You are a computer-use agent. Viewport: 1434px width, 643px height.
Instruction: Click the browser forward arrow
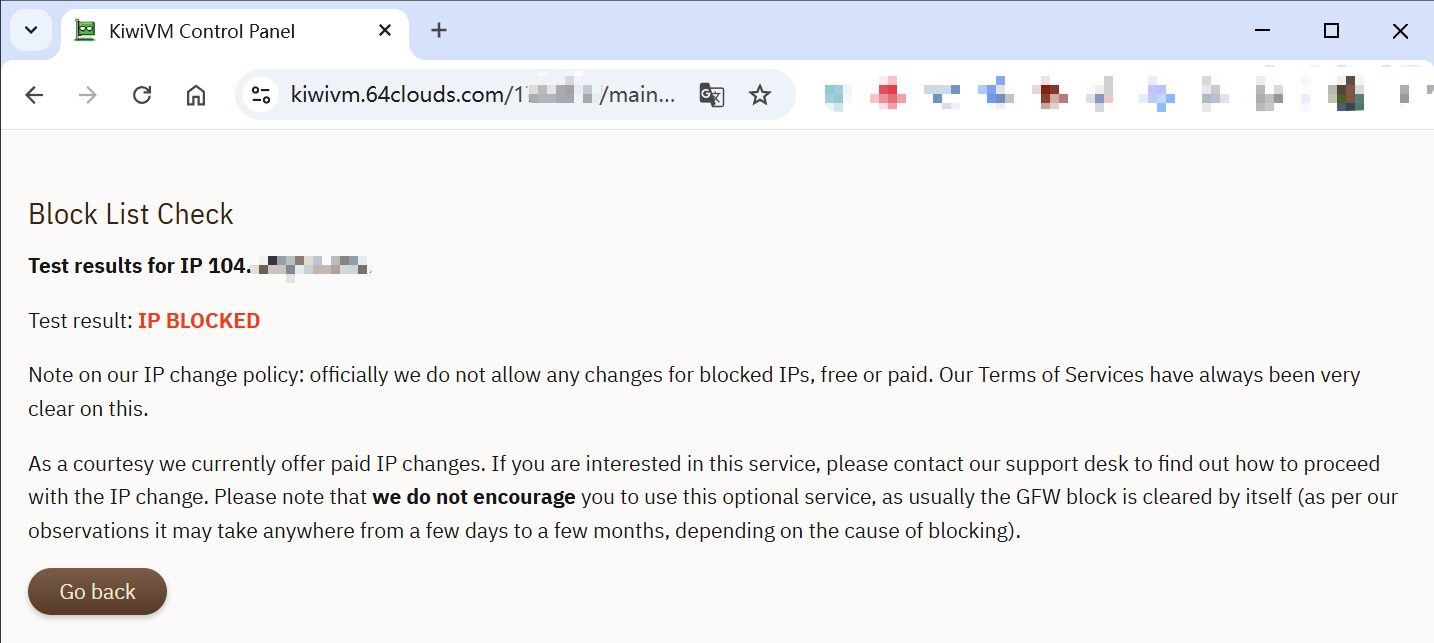(x=88, y=95)
